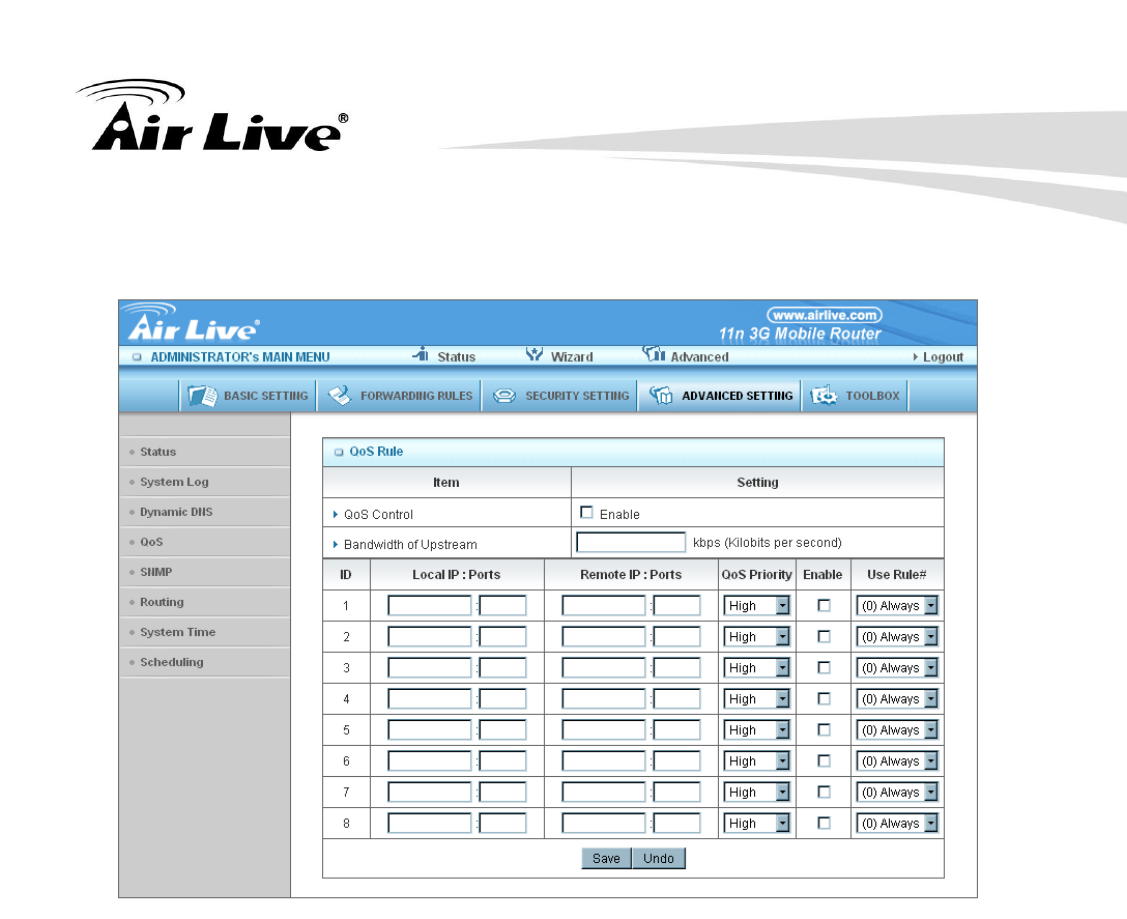Image resolution: width=1127 pixels, height=919 pixels.
Task: Click Remote port field for rule 4
Action: click(676, 698)
